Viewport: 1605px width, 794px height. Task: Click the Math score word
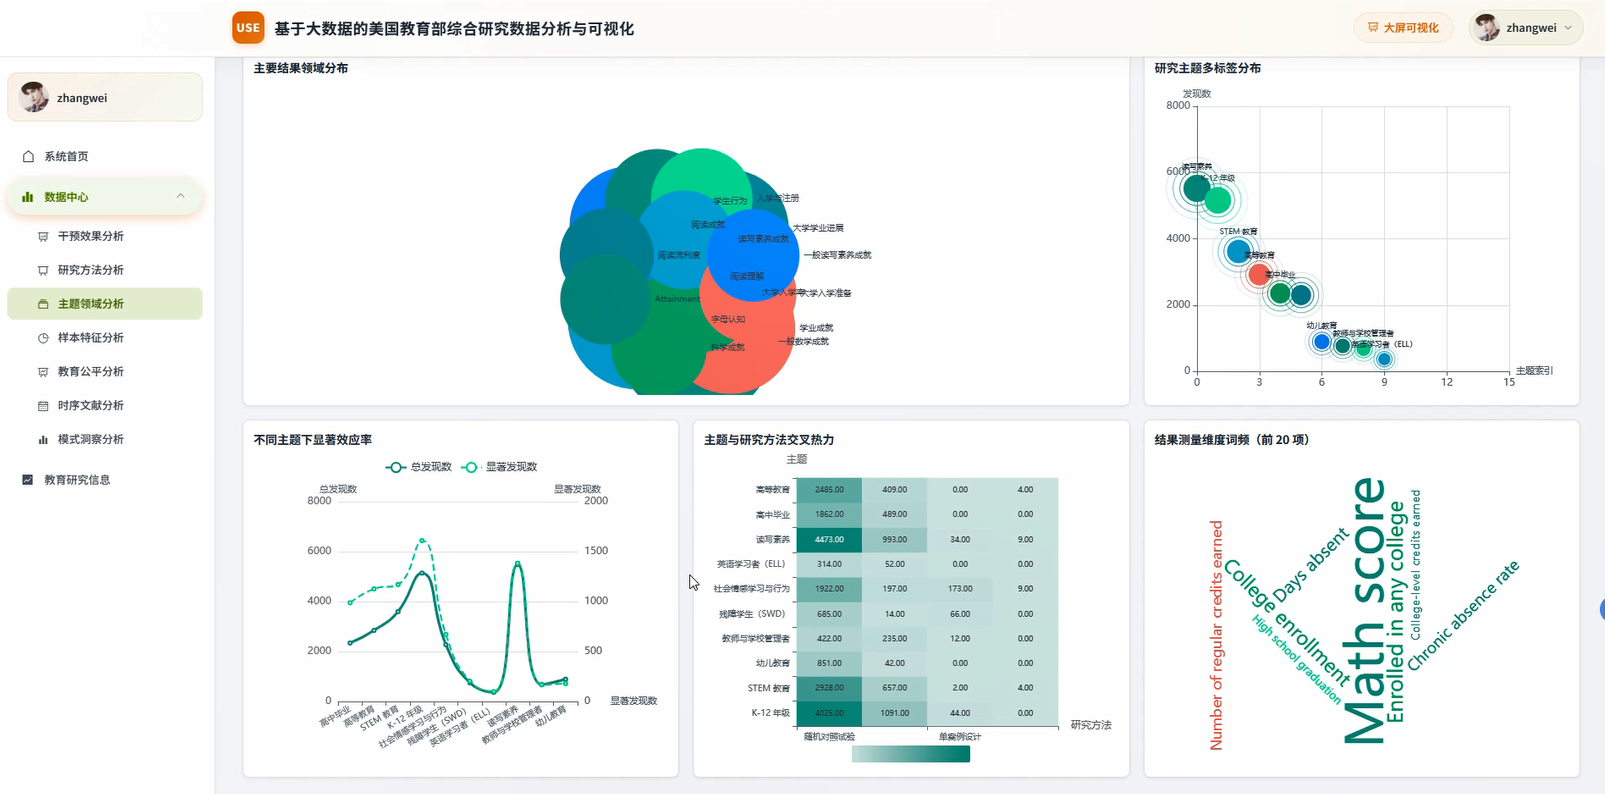tap(1364, 611)
